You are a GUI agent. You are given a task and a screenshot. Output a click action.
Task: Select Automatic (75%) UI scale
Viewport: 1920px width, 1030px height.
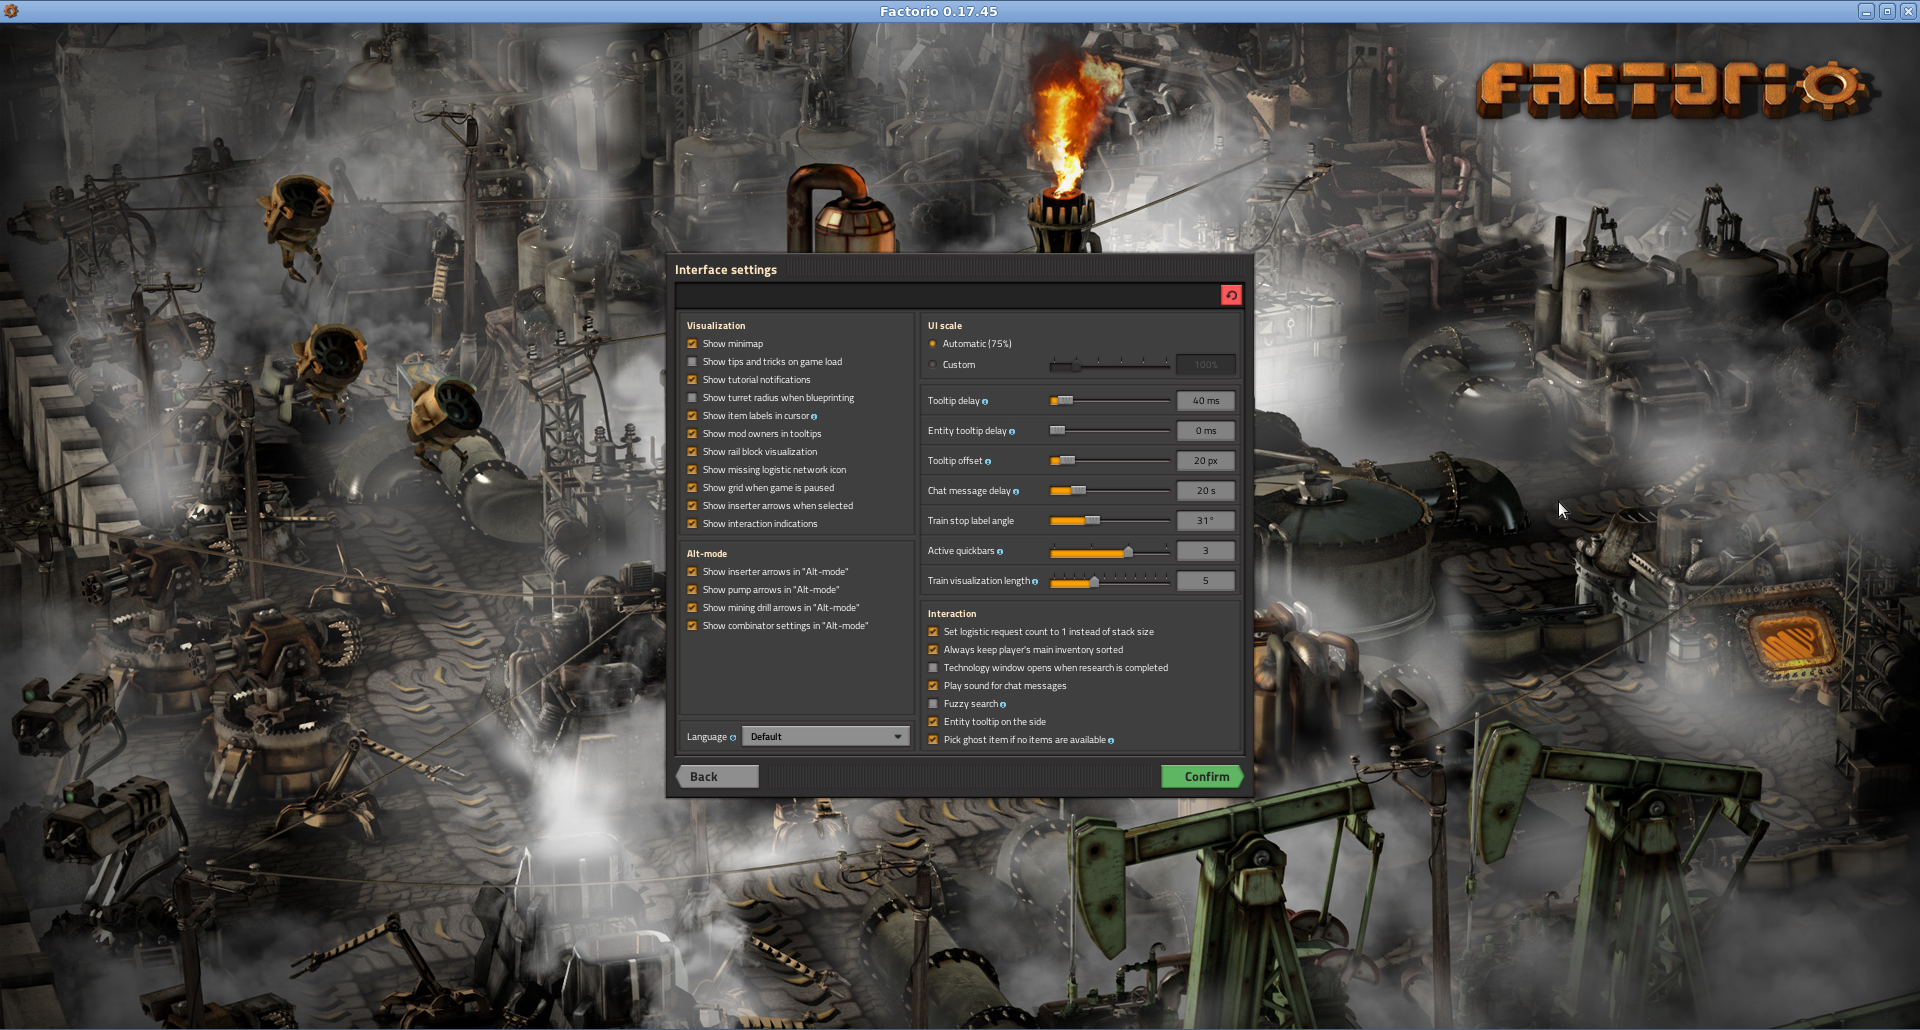[x=933, y=344]
